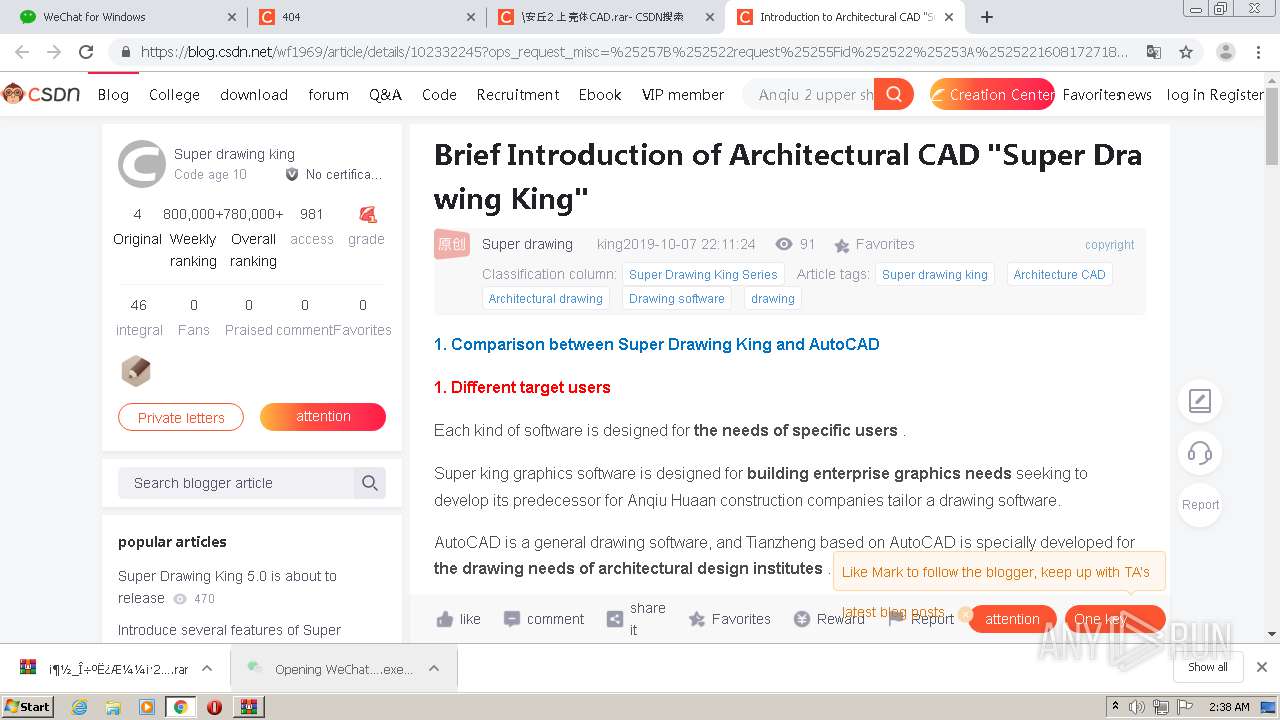Open the Ebook nav item

click(600, 94)
